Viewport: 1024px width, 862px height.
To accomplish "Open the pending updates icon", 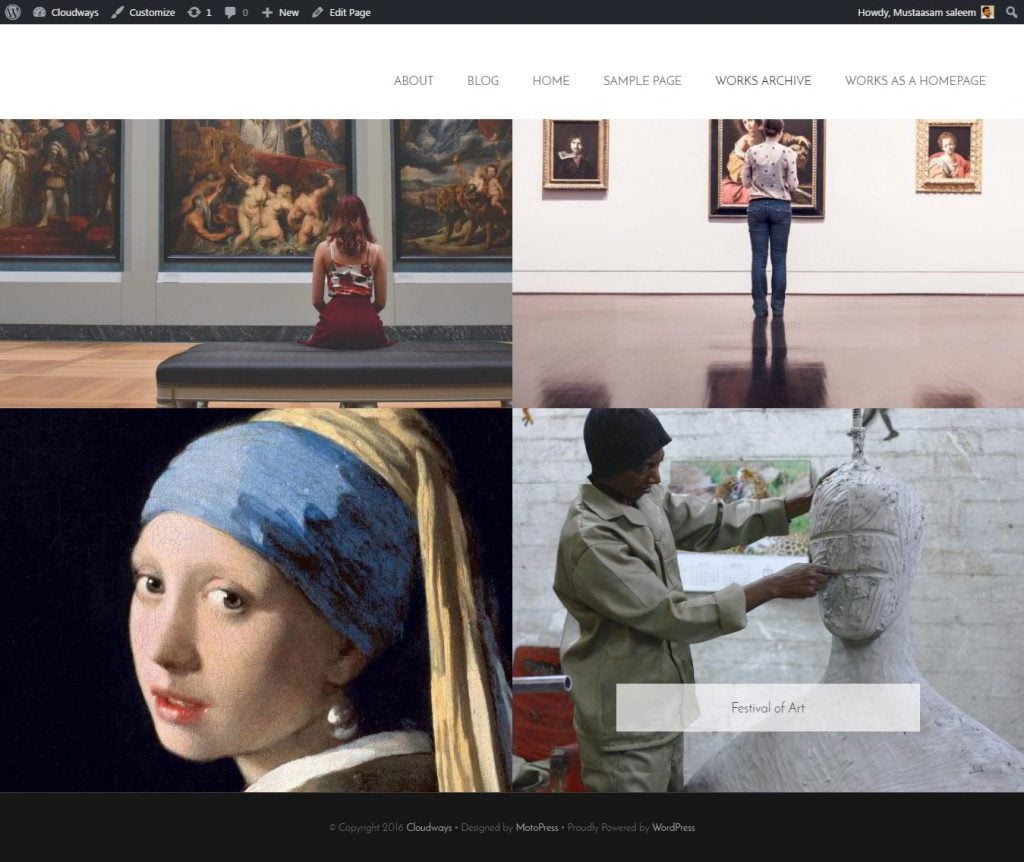I will point(199,12).
